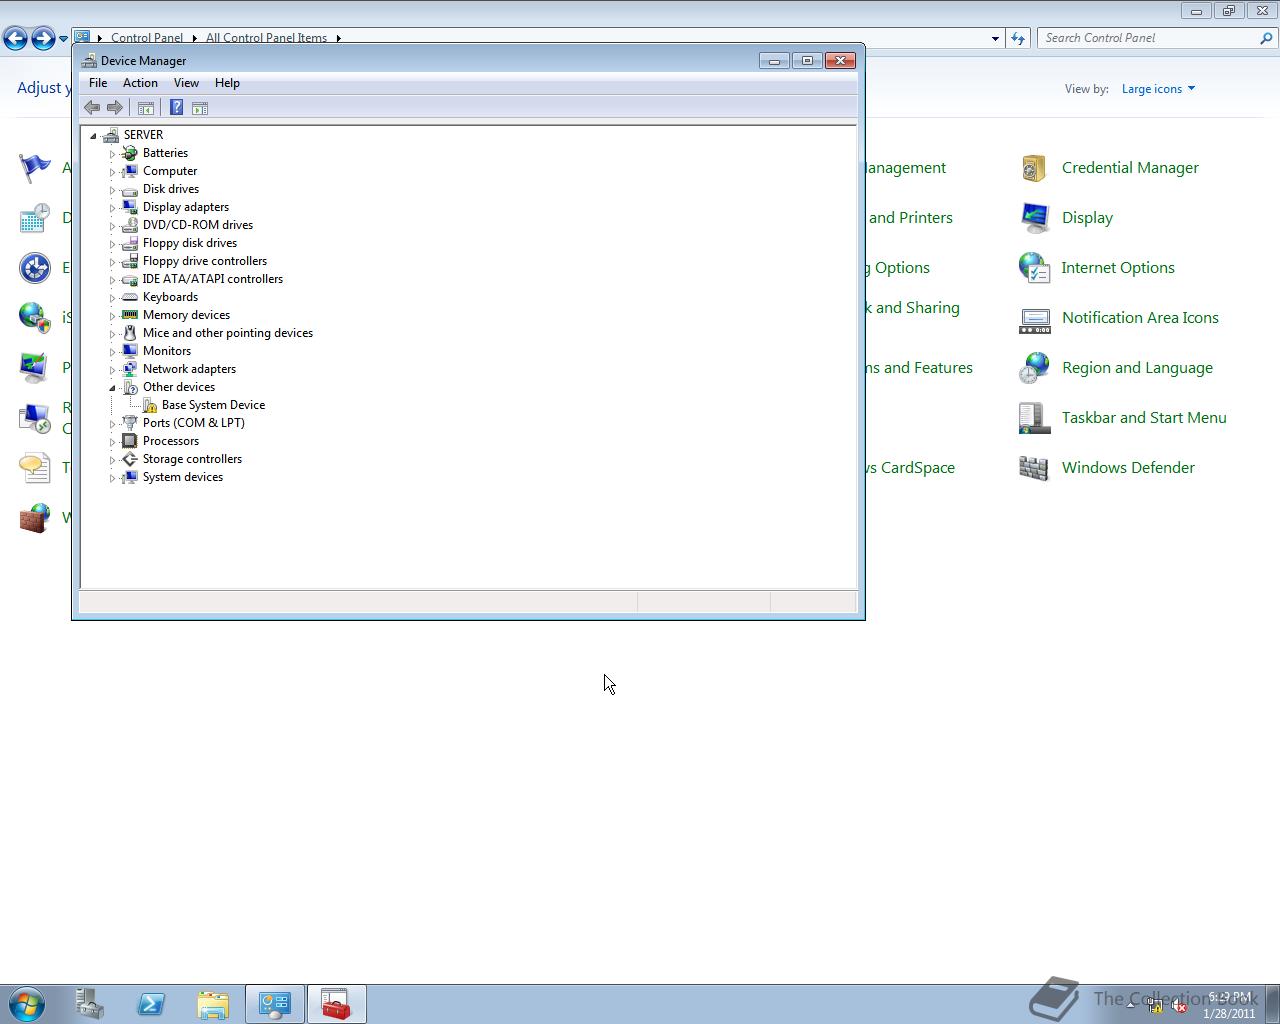The image size is (1280, 1024).
Task: Click the Show/Hide Action Pane toolbar icon
Action: (200, 108)
